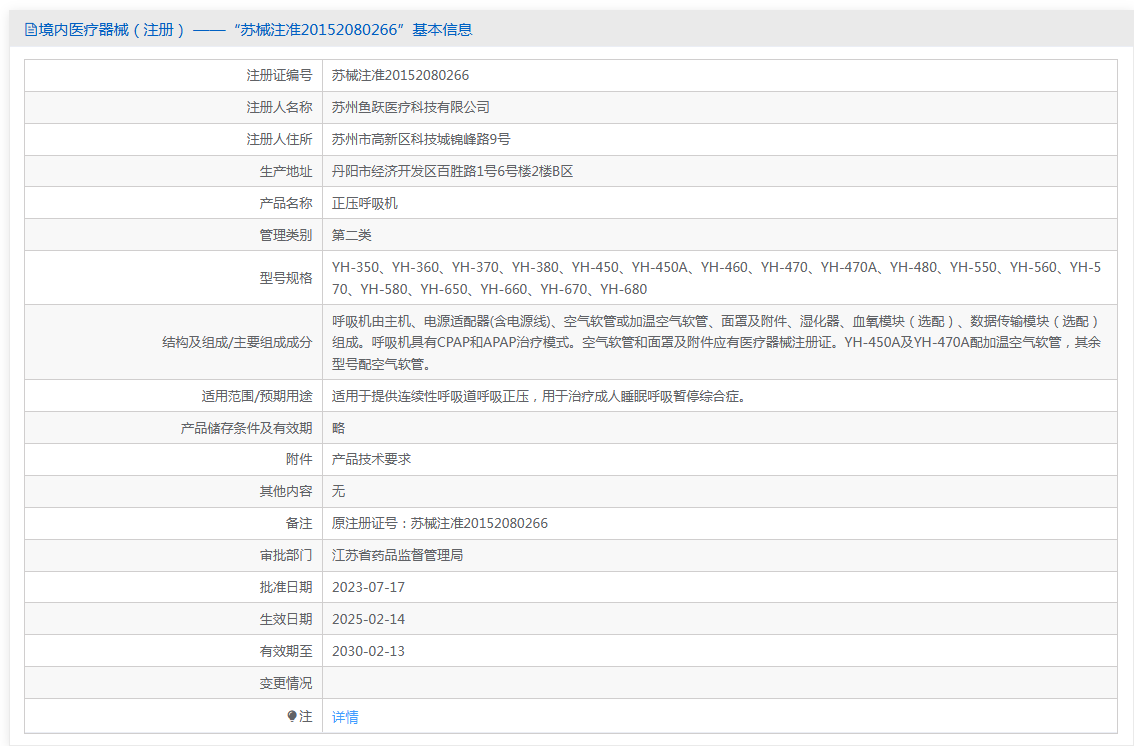Click the value 无
The image size is (1134, 746).
coord(338,492)
